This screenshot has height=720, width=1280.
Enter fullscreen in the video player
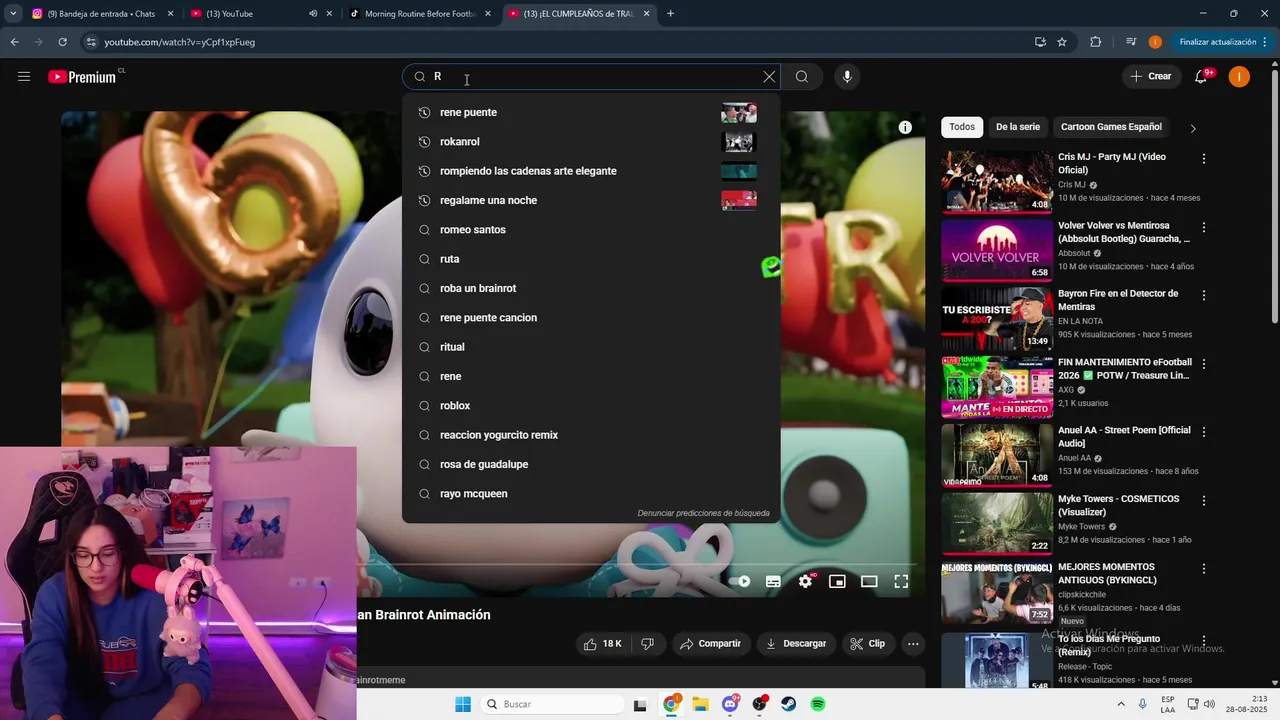click(901, 581)
